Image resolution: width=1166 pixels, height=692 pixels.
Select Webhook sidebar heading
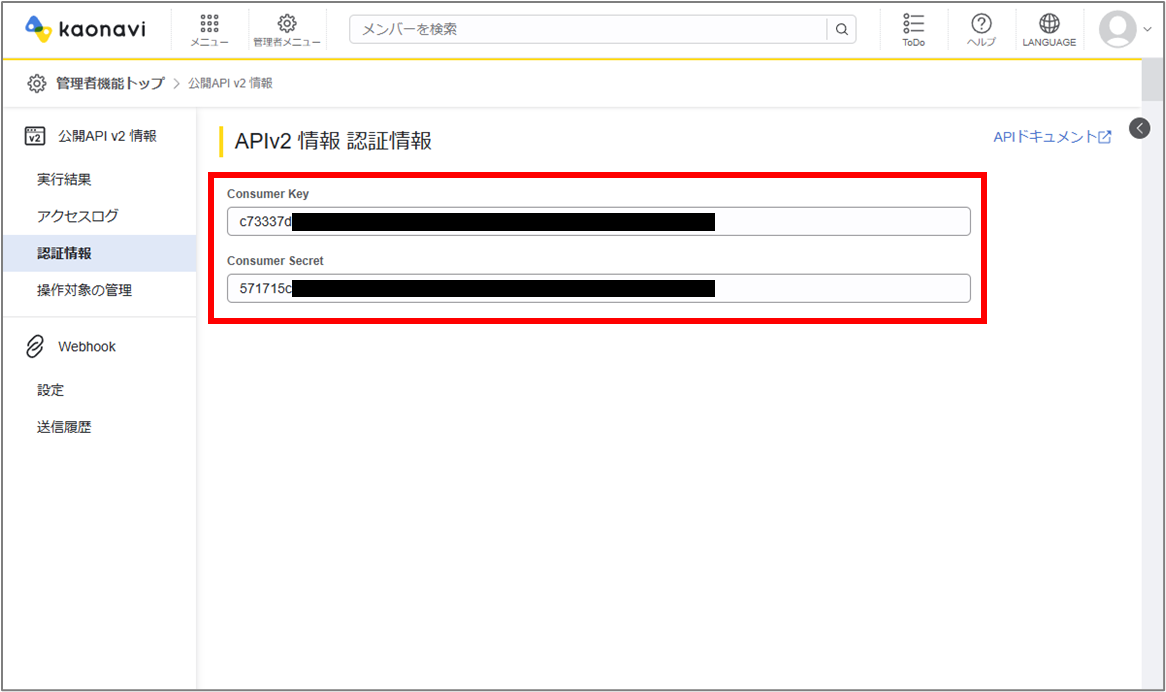tap(87, 346)
